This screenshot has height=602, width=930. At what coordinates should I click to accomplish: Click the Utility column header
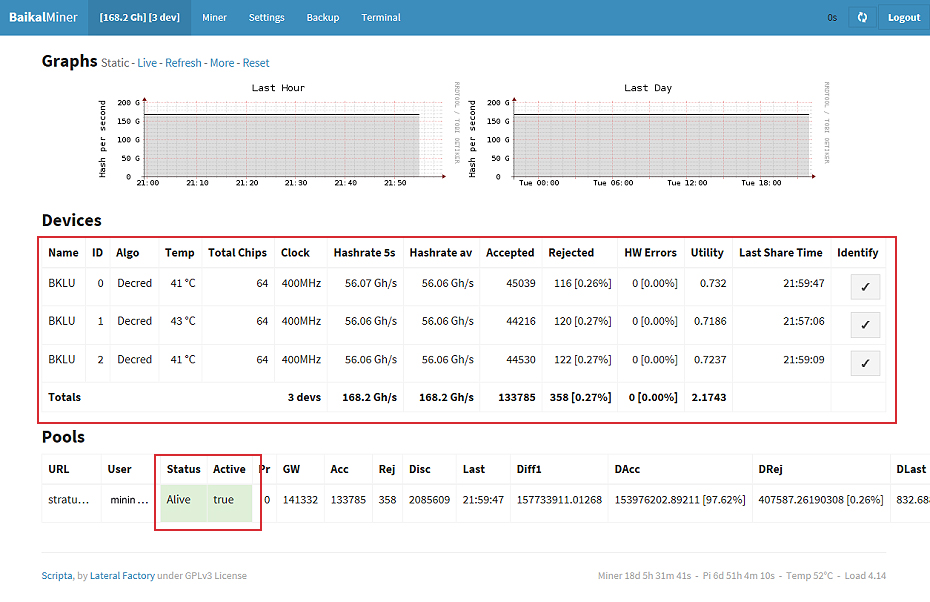pos(707,253)
